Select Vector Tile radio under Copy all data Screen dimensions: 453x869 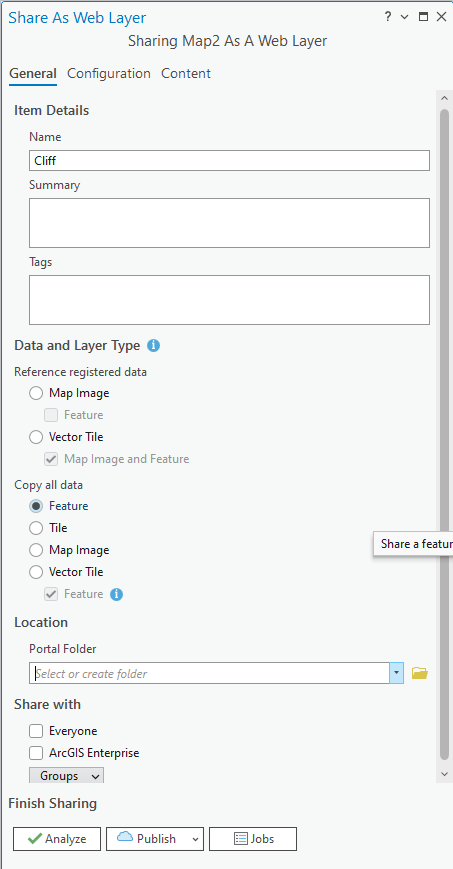point(36,572)
